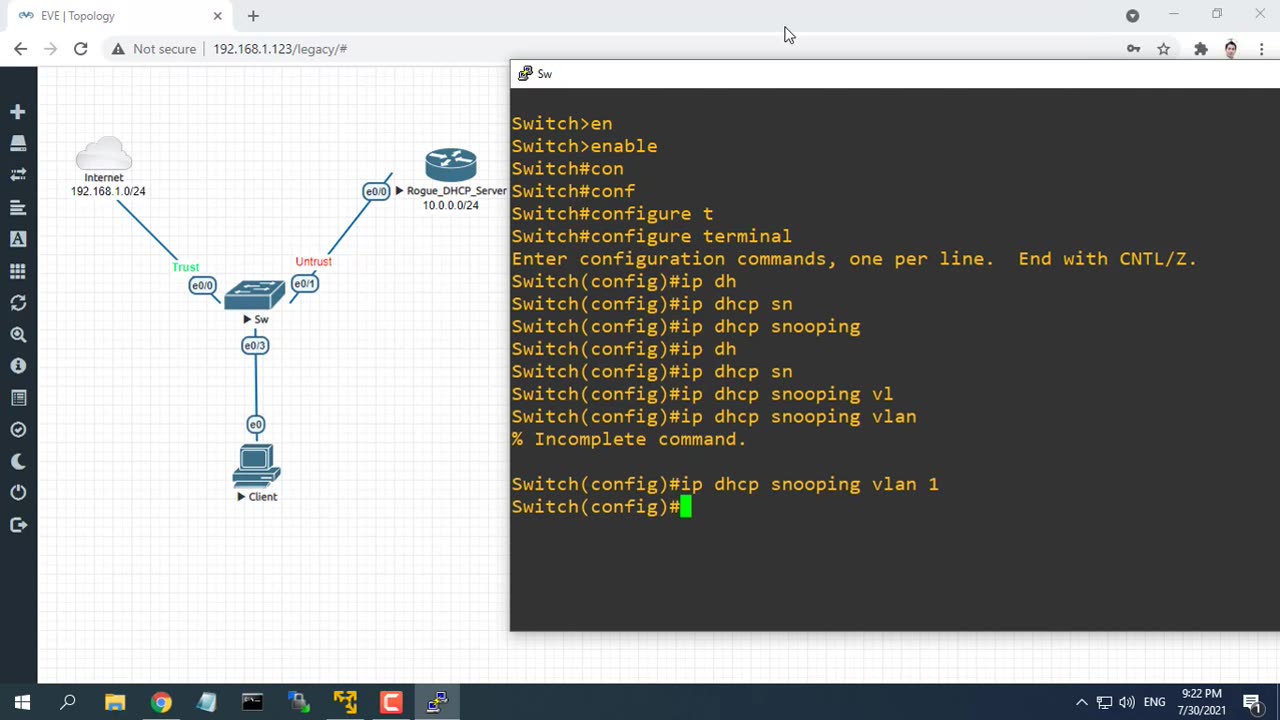This screenshot has width=1280, height=720.
Task: Click the Sw PuTTY window title icon
Action: tap(525, 74)
